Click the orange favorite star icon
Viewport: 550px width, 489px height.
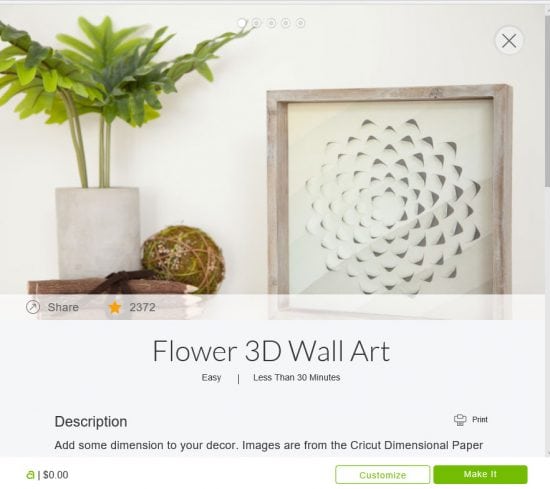(115, 307)
